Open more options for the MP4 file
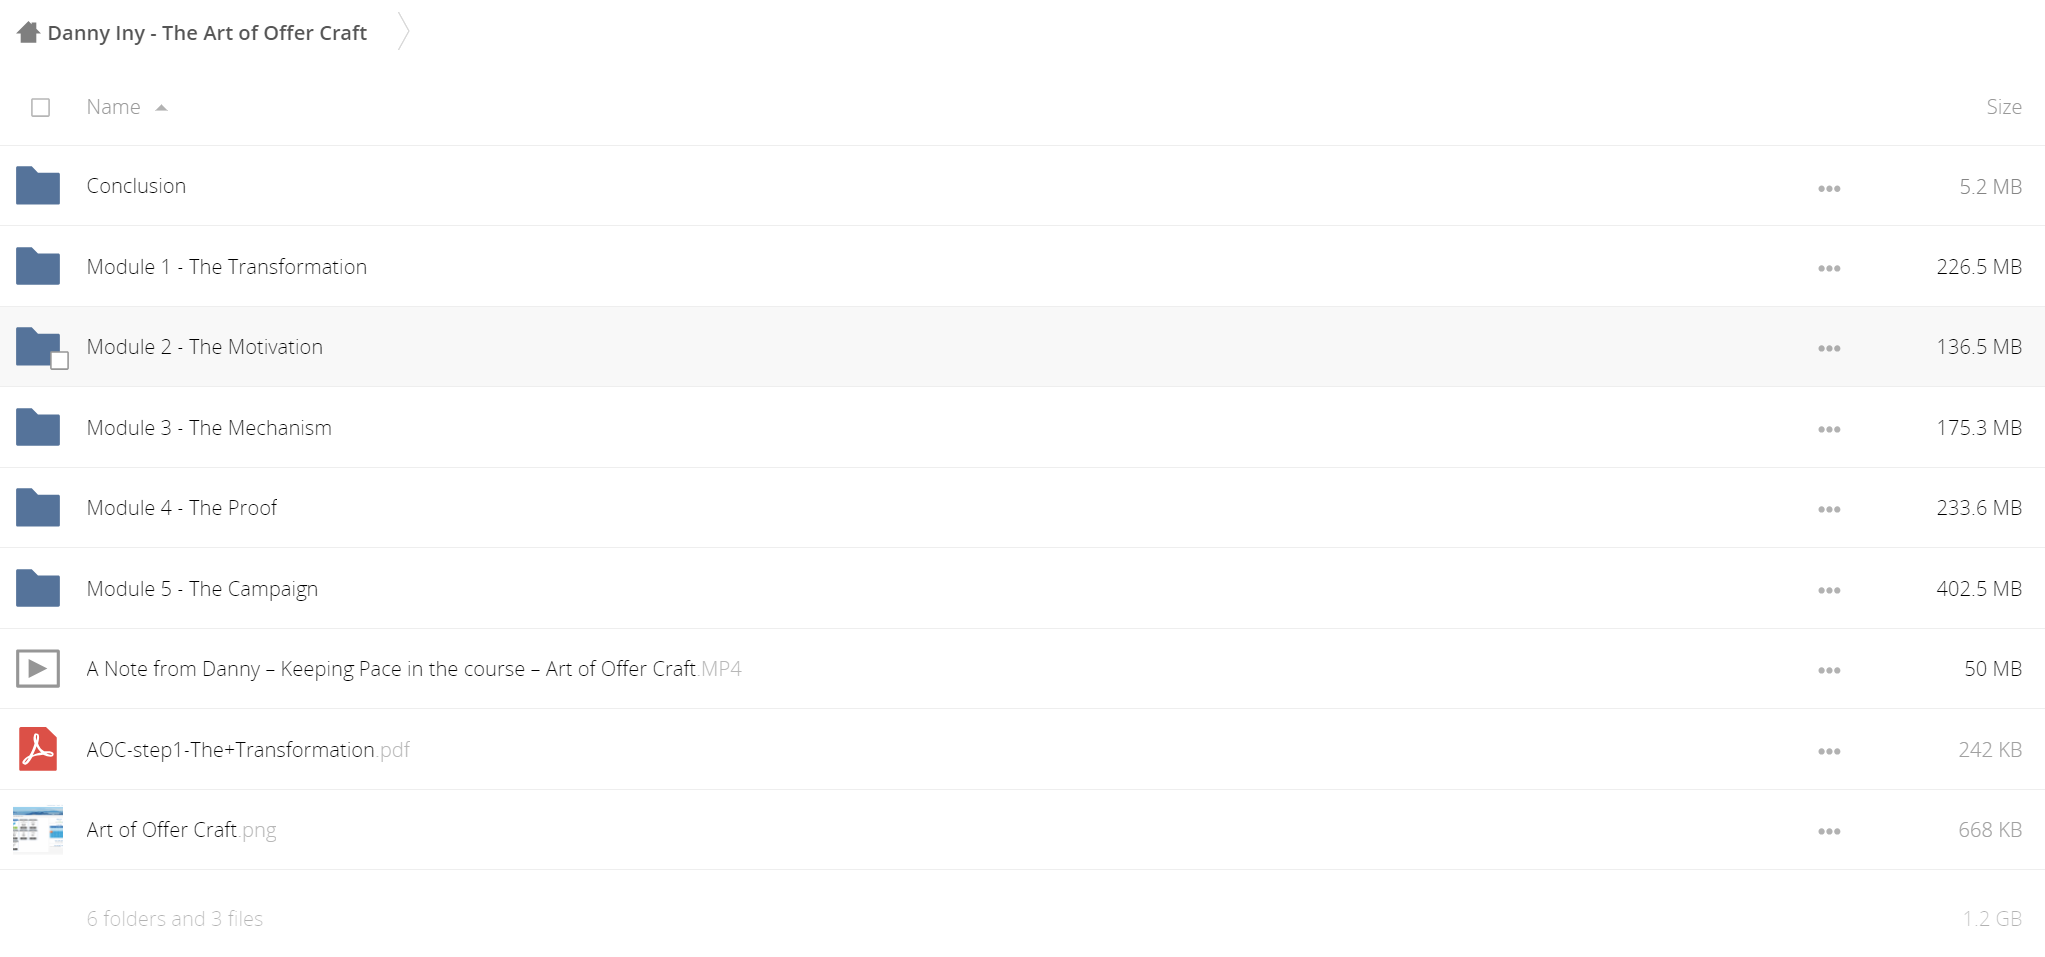Viewport: 2045px width, 957px height. (1829, 670)
